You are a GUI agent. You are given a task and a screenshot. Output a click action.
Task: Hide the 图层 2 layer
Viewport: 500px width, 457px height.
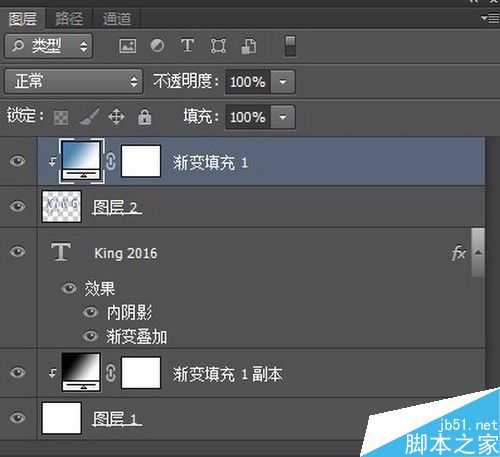tap(18, 207)
